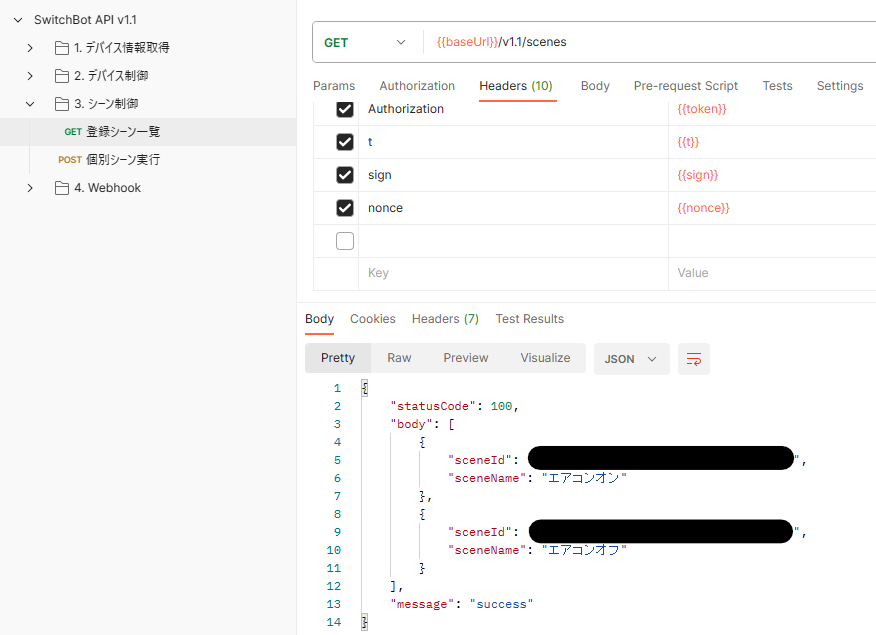Enable the empty header row checkbox
This screenshot has width=876, height=635.
click(x=344, y=240)
